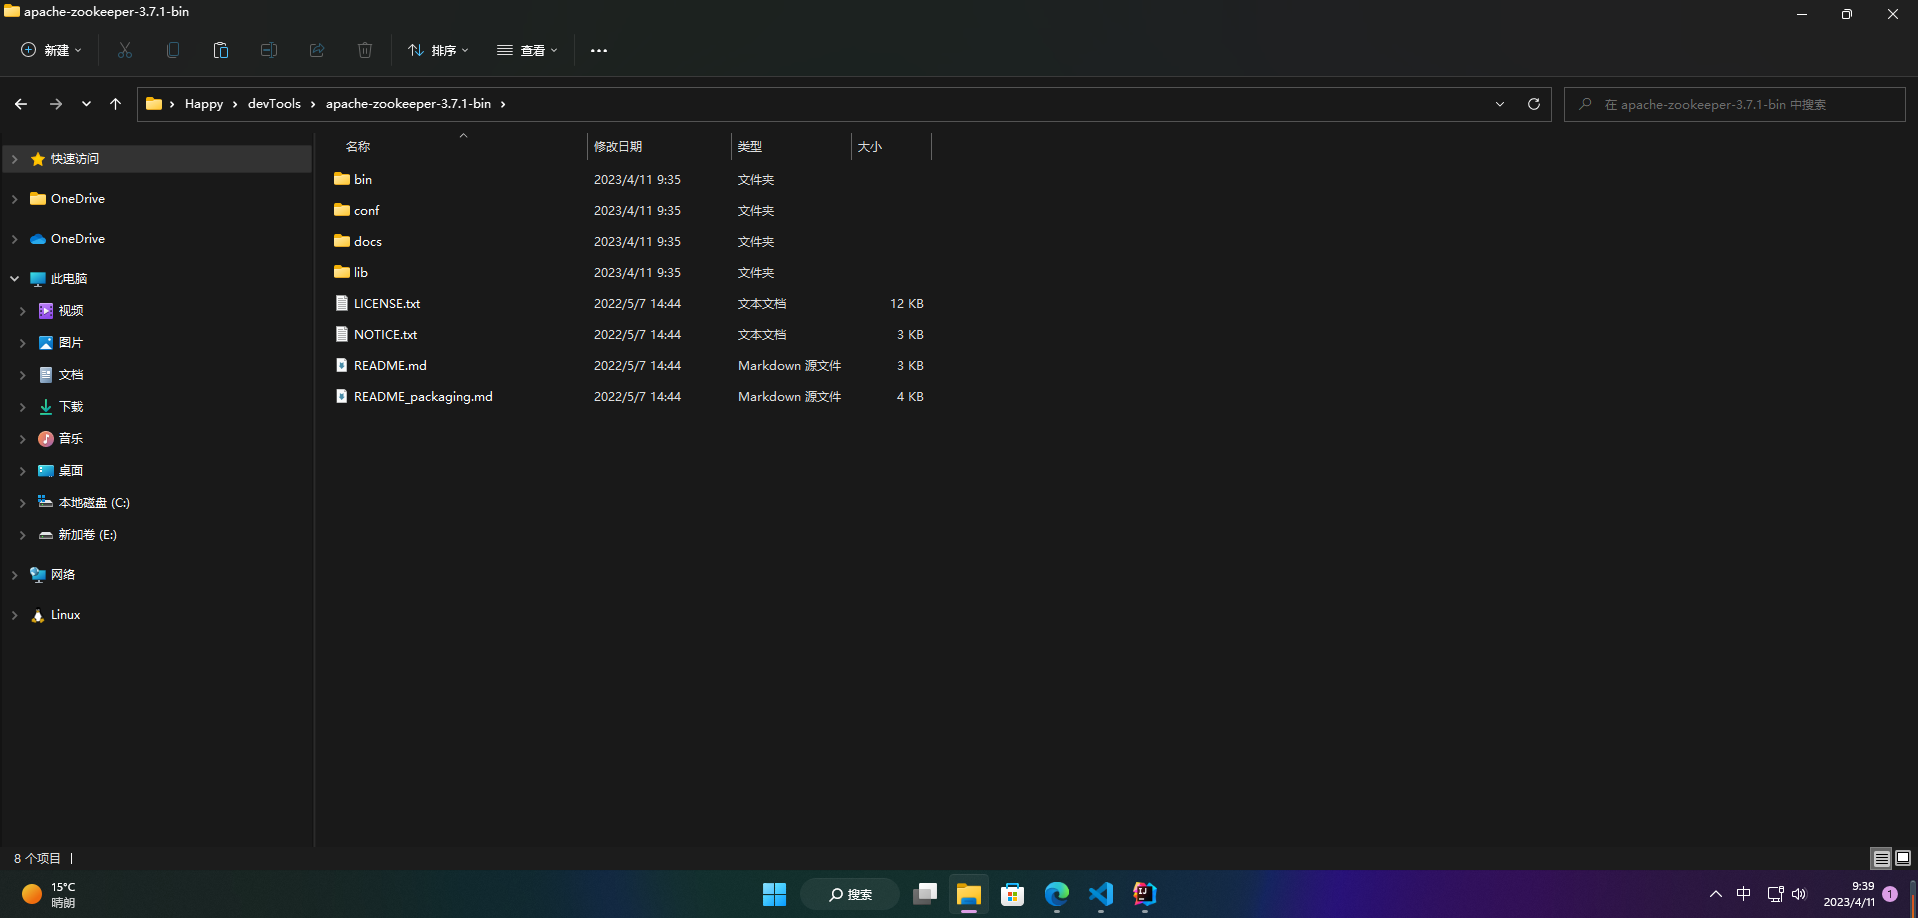Open the 排序 (Sort) dropdown menu

coord(438,50)
